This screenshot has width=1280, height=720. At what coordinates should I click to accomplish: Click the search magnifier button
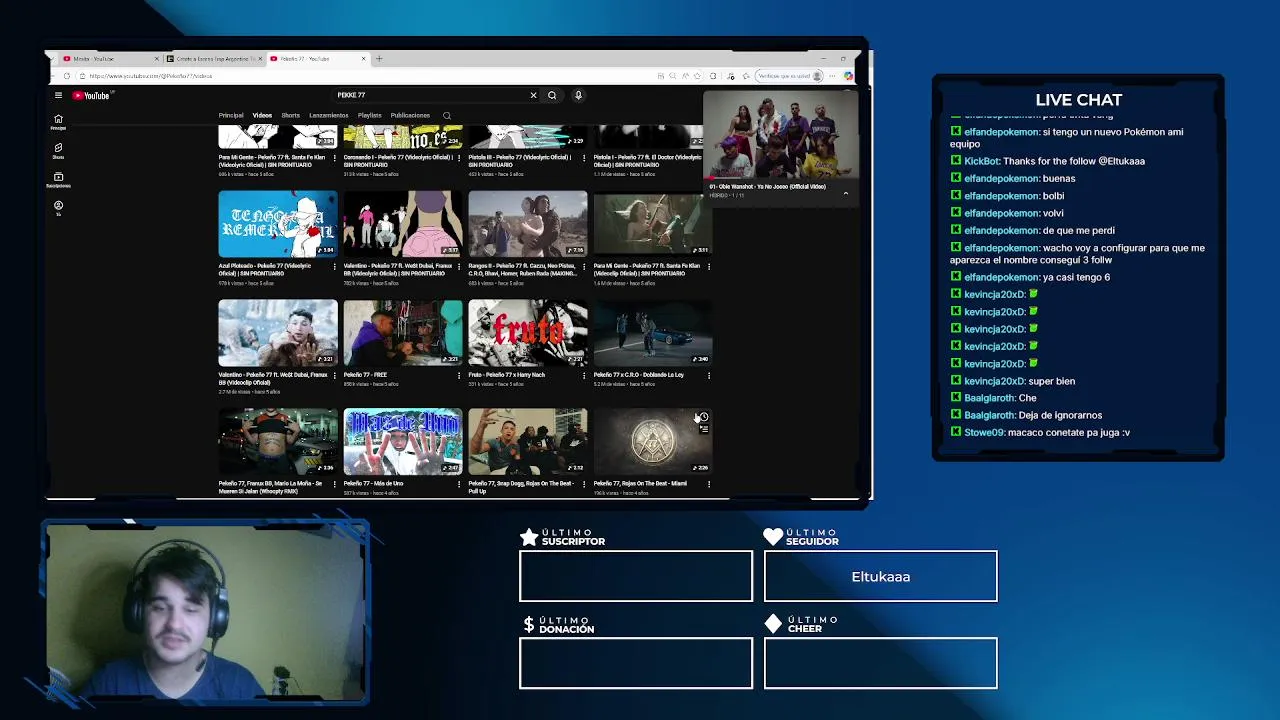click(552, 95)
